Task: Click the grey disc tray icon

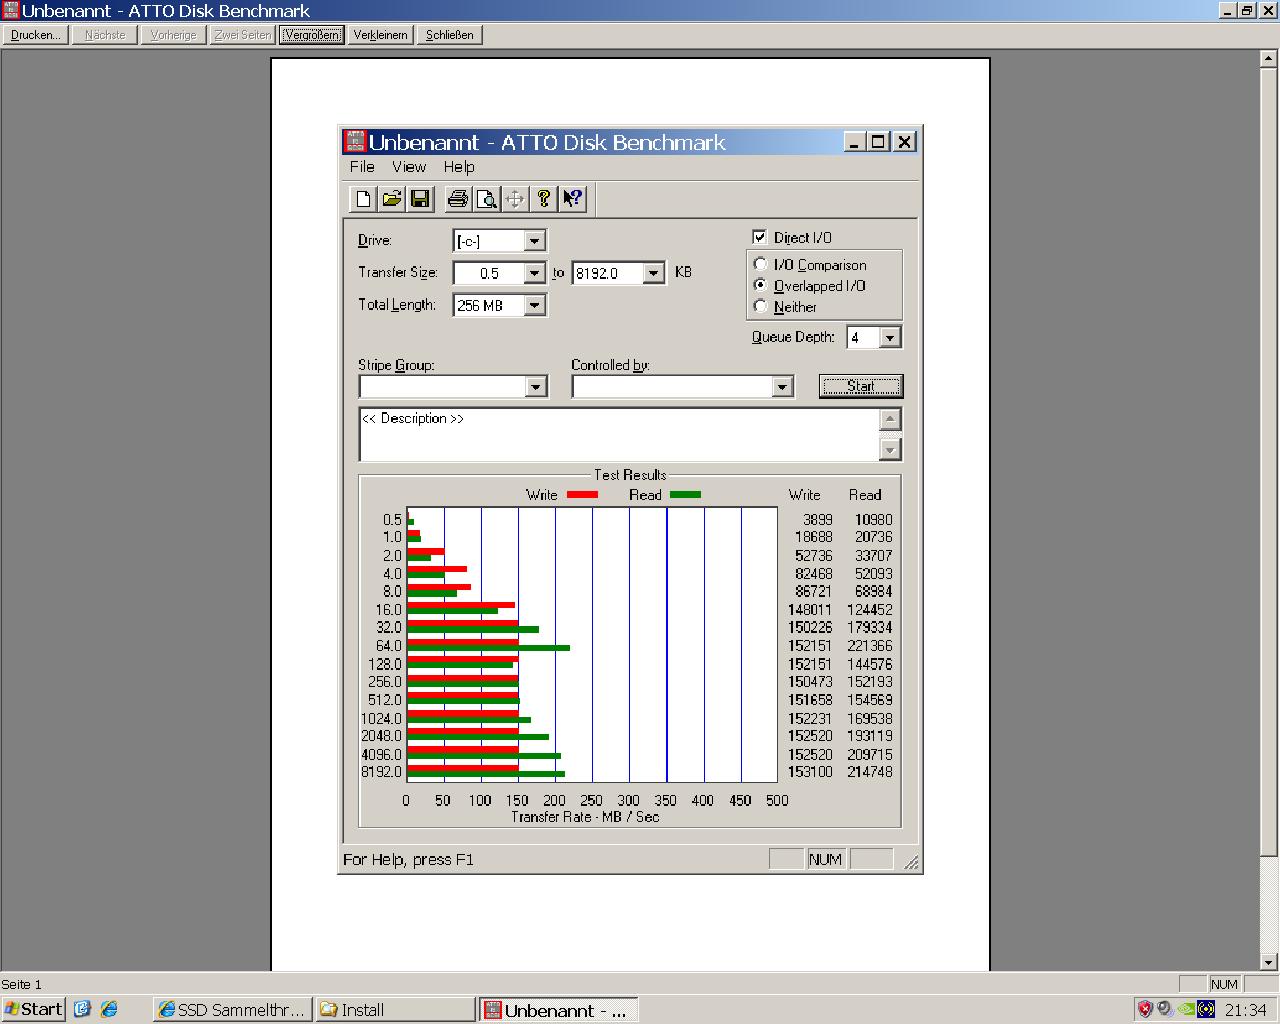Action: [1165, 1009]
